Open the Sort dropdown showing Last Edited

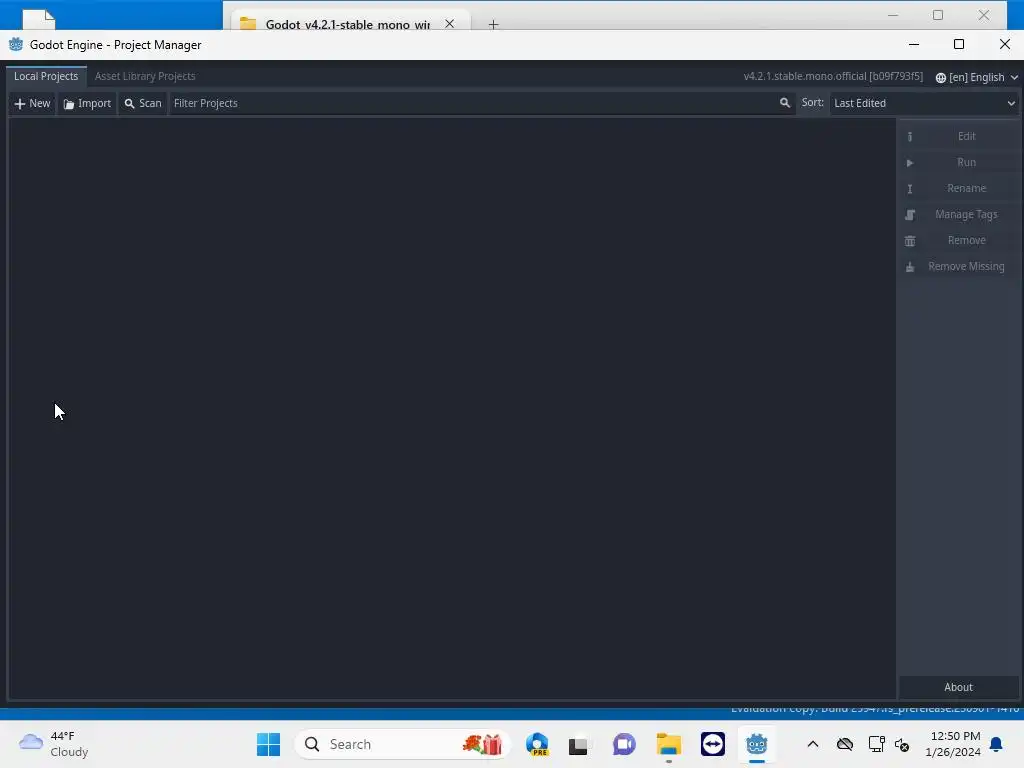click(x=923, y=103)
